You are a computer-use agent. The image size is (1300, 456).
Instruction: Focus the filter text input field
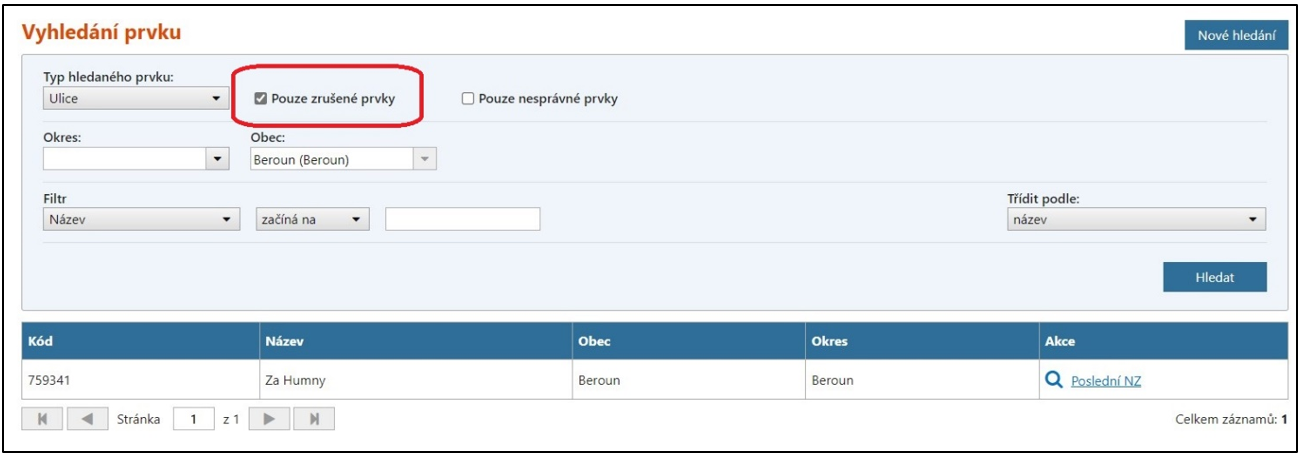click(x=462, y=219)
